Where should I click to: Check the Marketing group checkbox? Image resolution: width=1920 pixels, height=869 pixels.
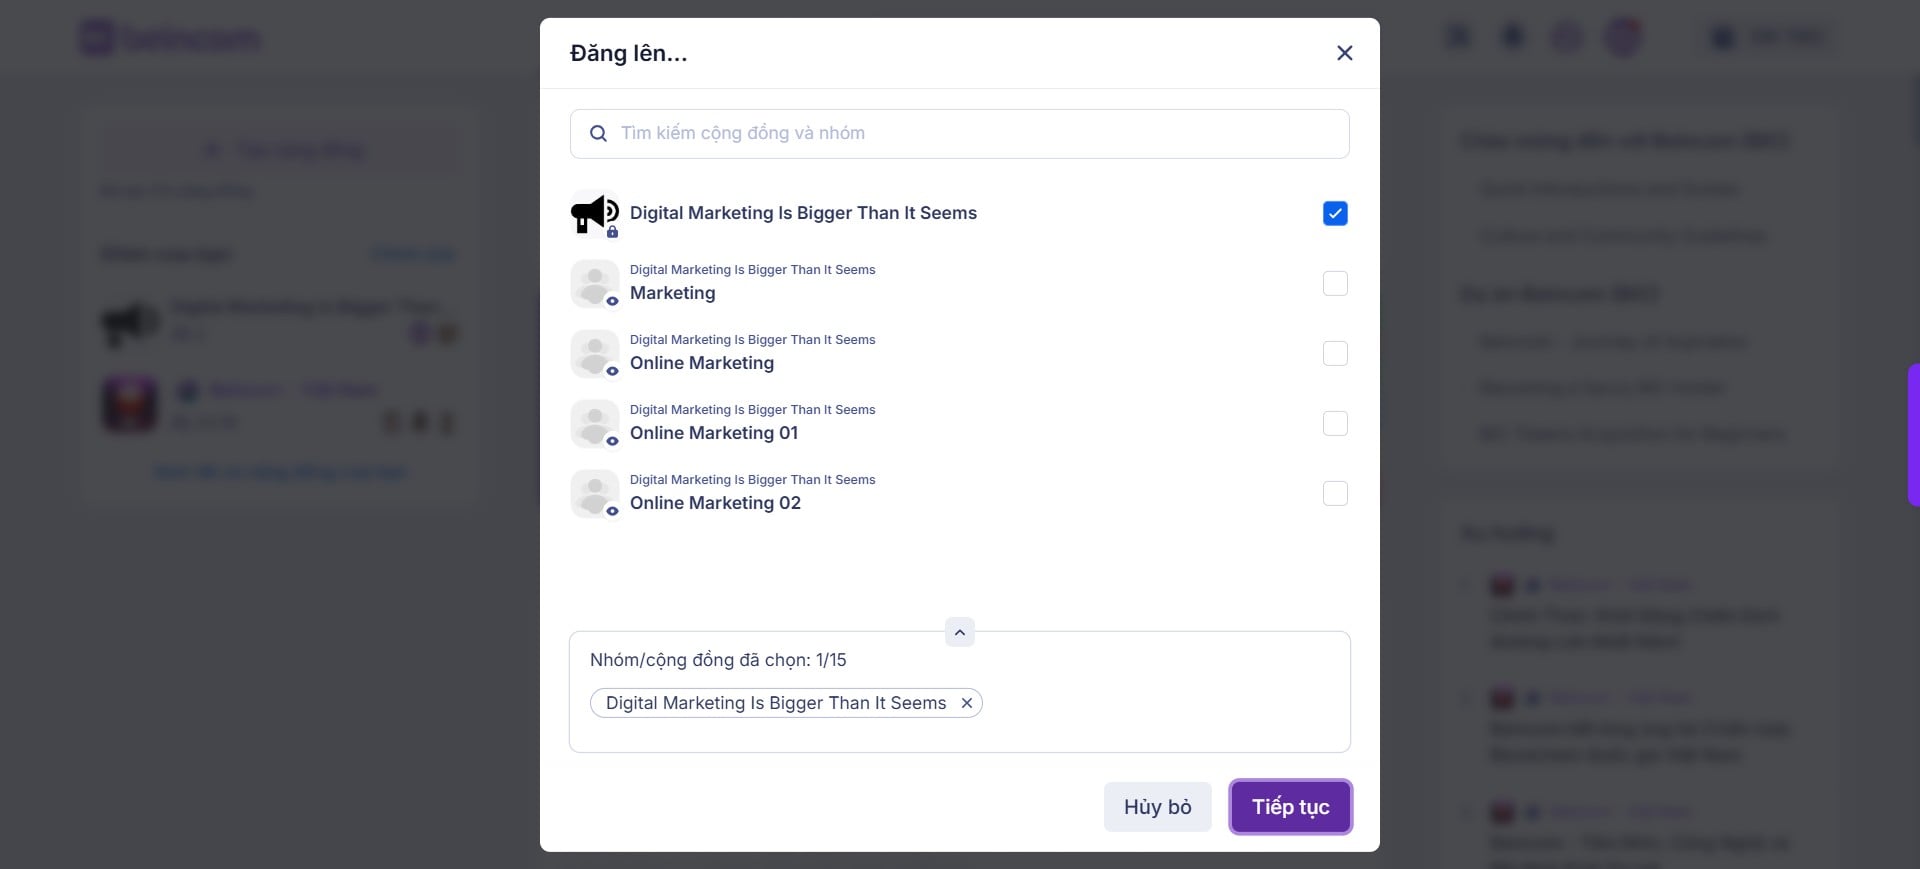(x=1335, y=284)
